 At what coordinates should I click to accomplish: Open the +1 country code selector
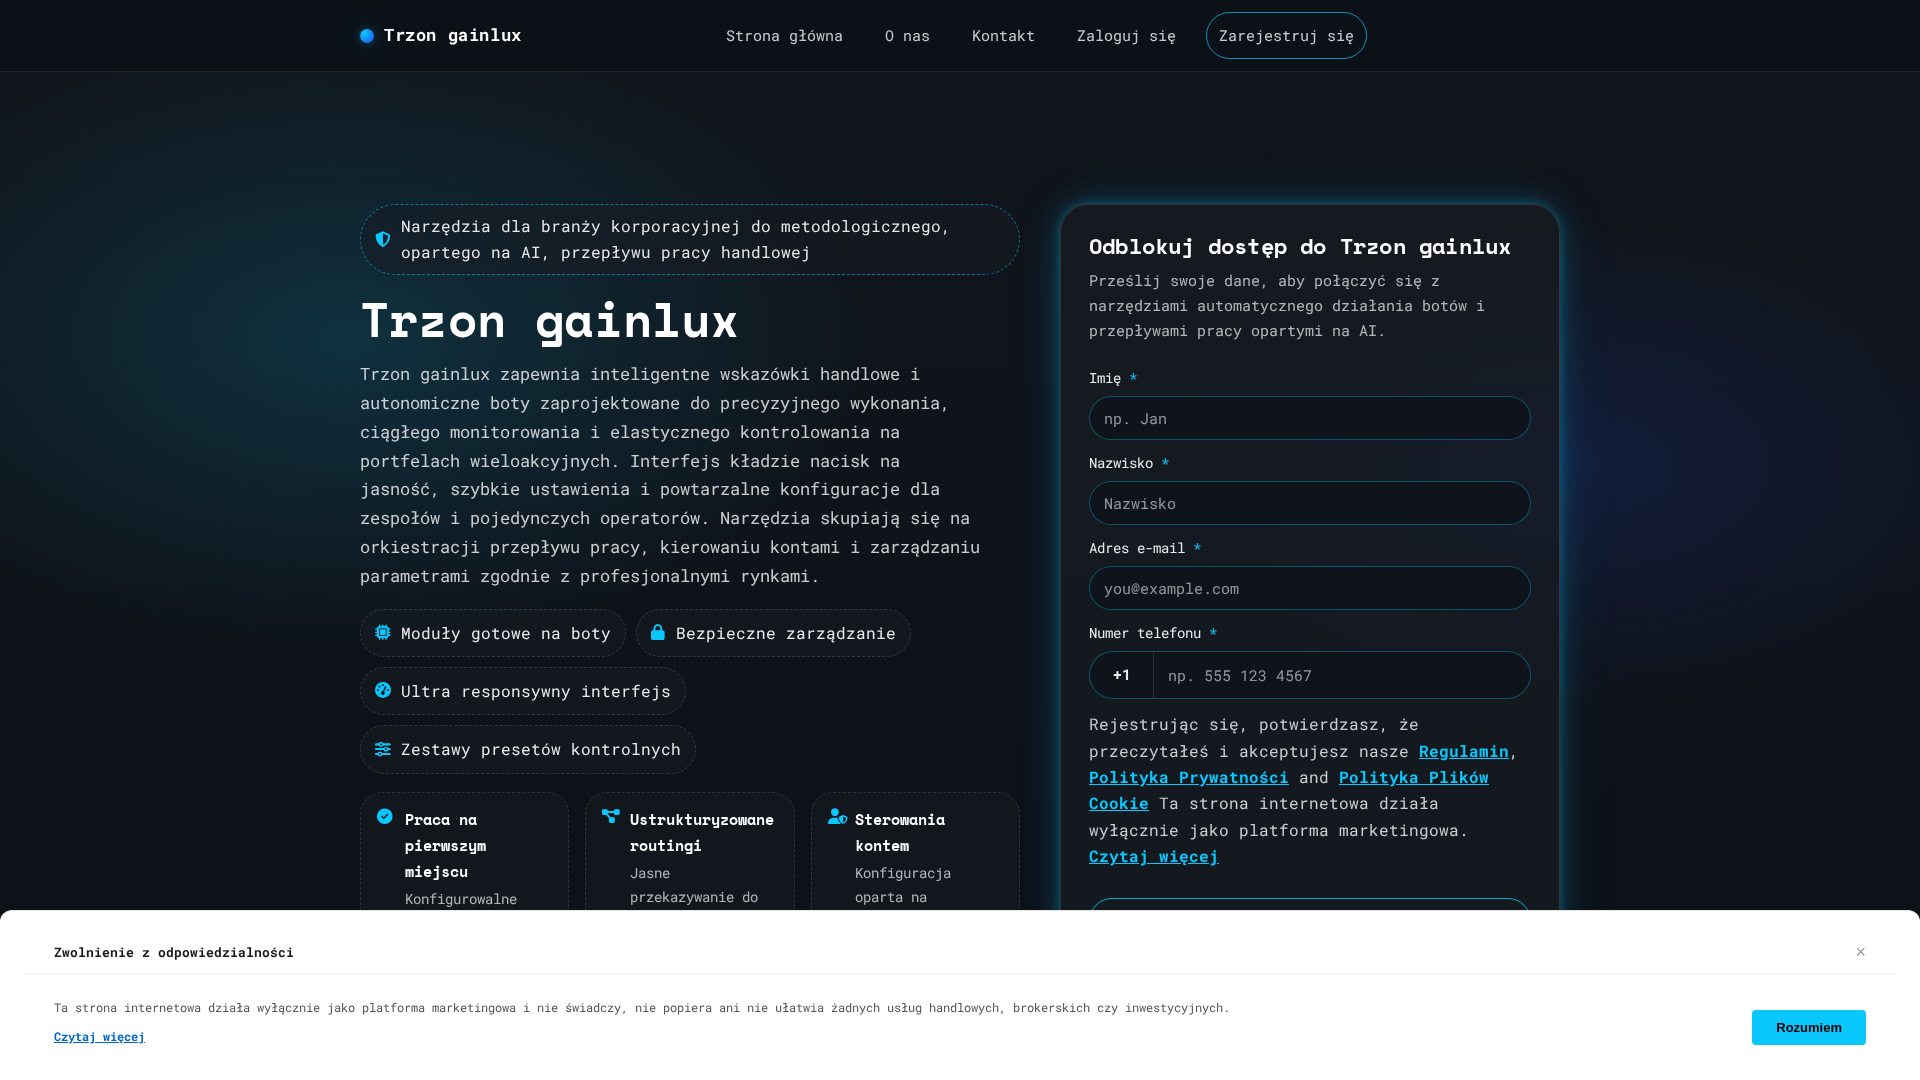(1121, 675)
